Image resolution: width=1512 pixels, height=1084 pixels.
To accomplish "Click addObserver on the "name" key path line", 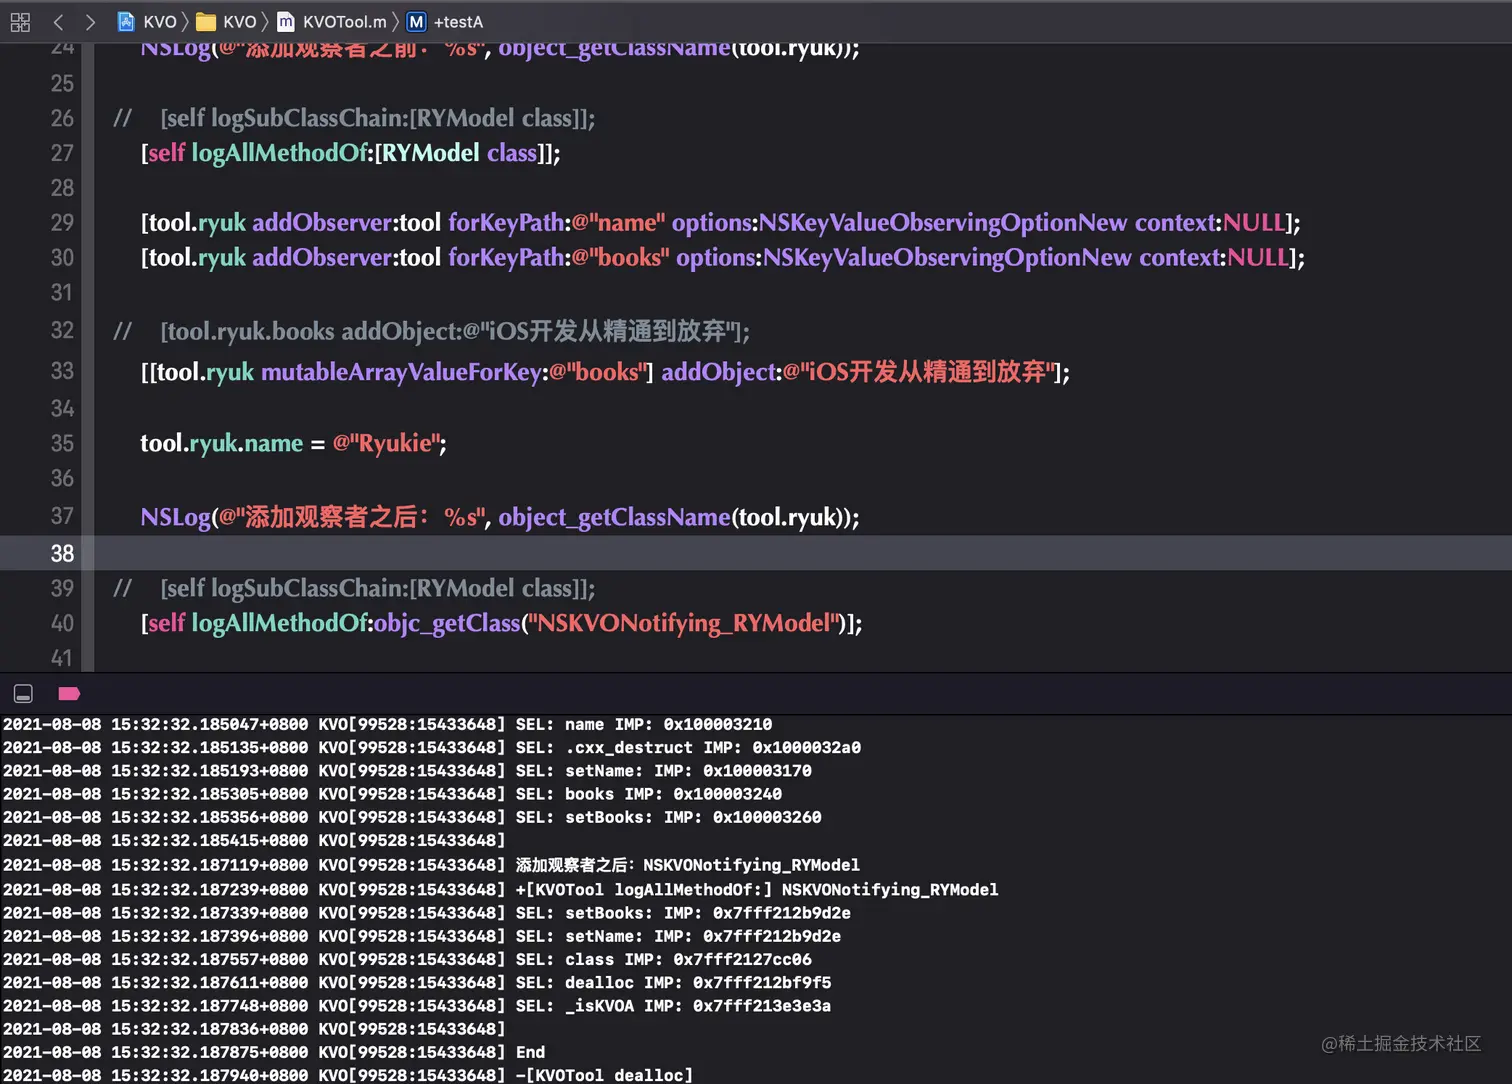I will [323, 222].
